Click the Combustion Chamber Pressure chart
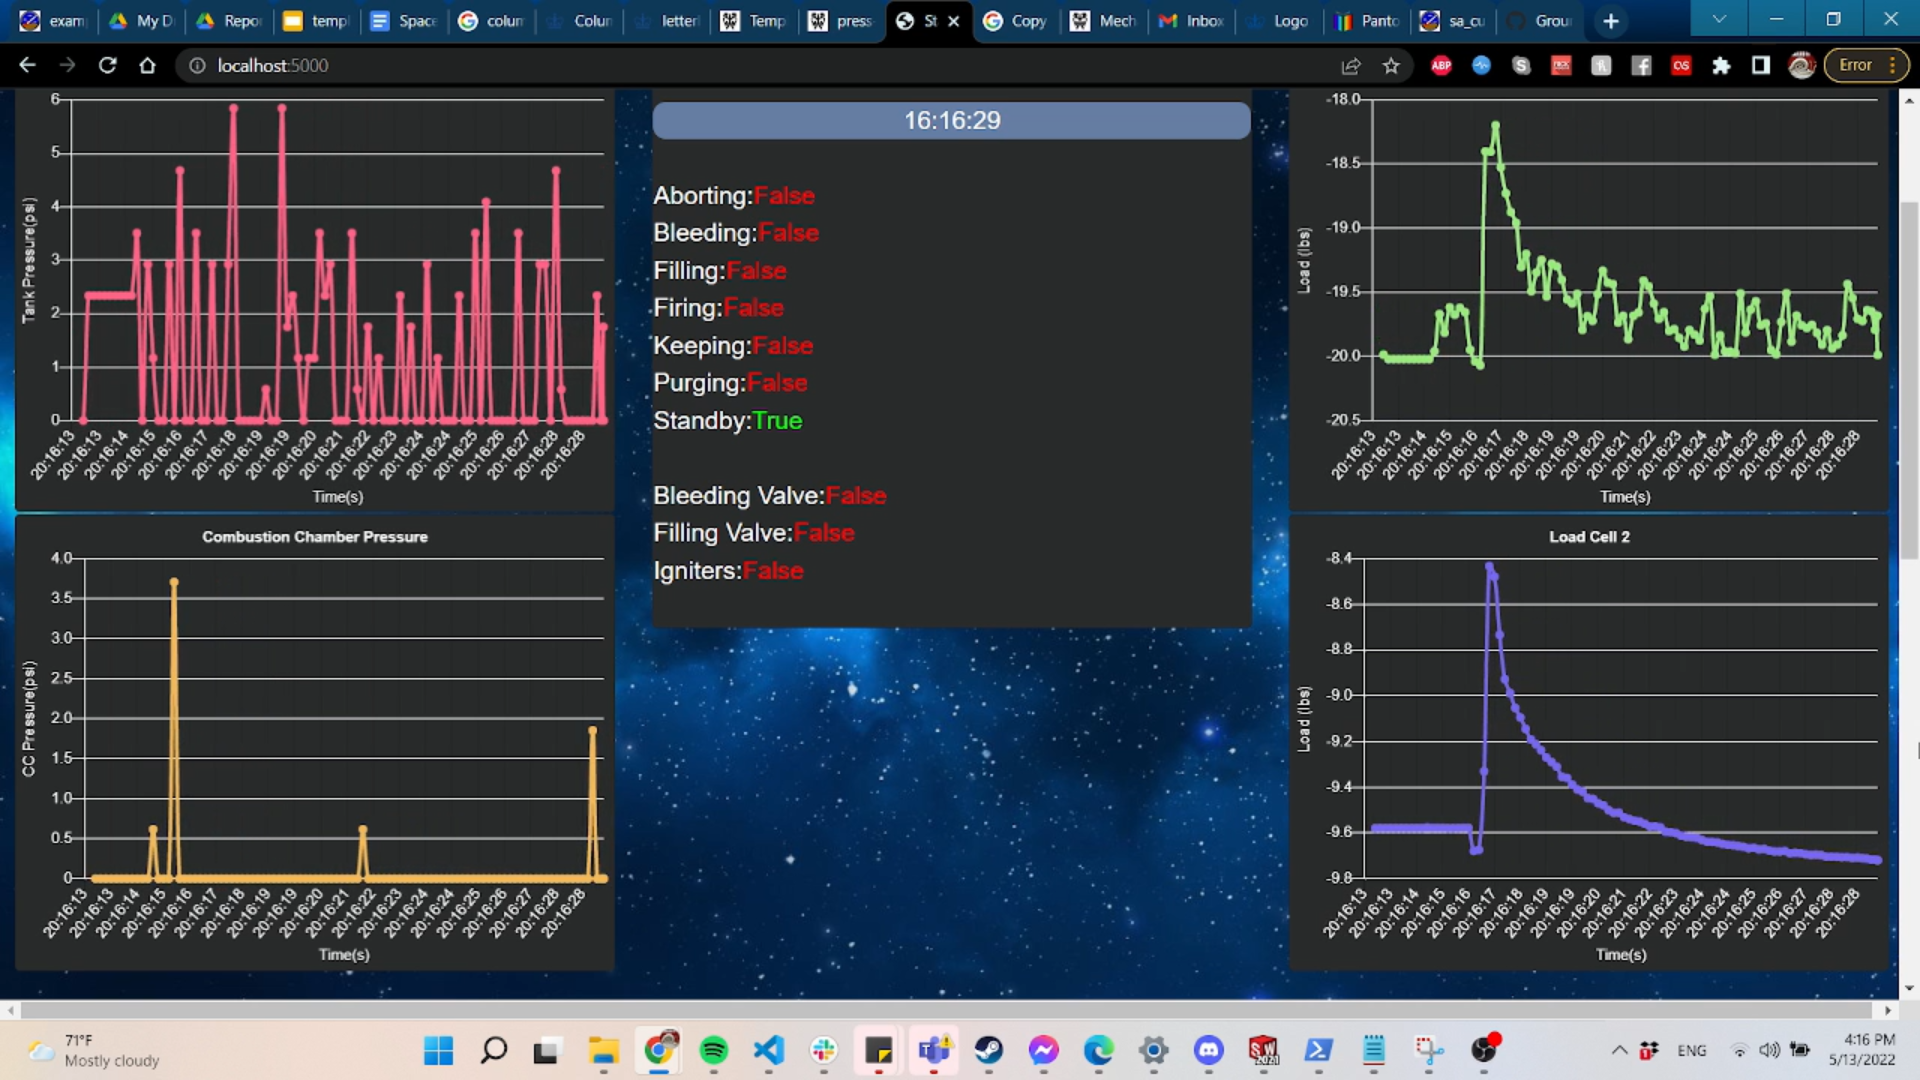The image size is (1920, 1080). point(315,745)
